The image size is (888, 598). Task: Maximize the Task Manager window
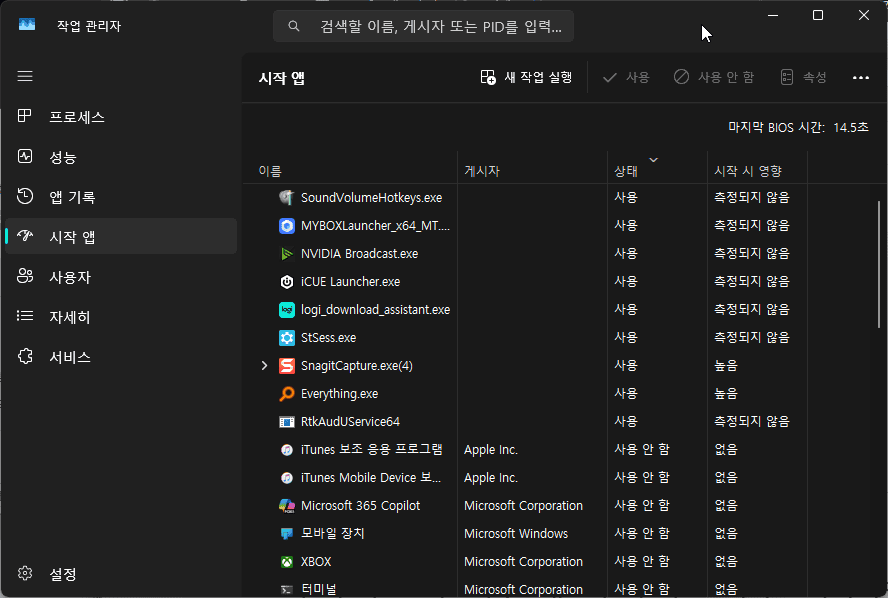[818, 15]
